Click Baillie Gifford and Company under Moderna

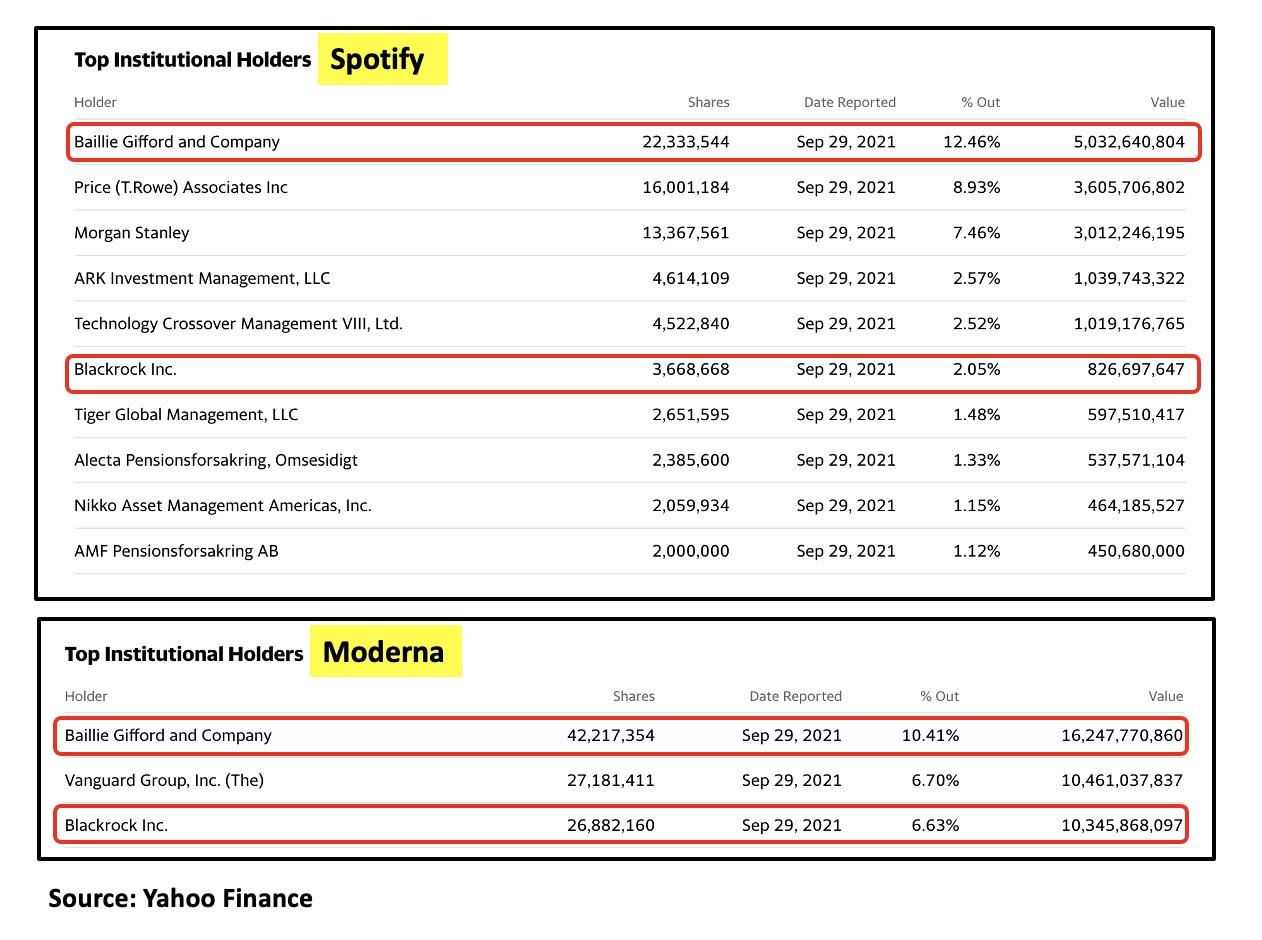tap(168, 735)
